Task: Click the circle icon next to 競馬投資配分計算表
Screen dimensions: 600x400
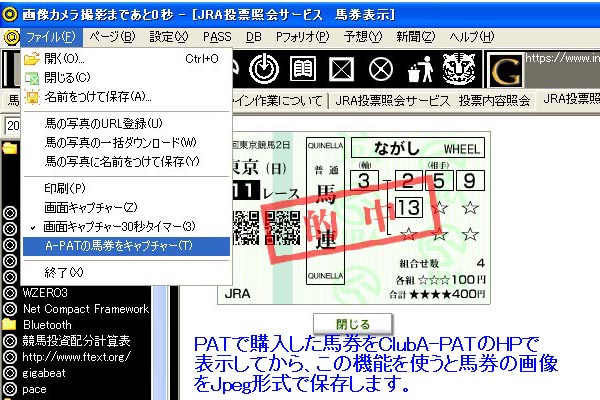Action: (x=10, y=341)
